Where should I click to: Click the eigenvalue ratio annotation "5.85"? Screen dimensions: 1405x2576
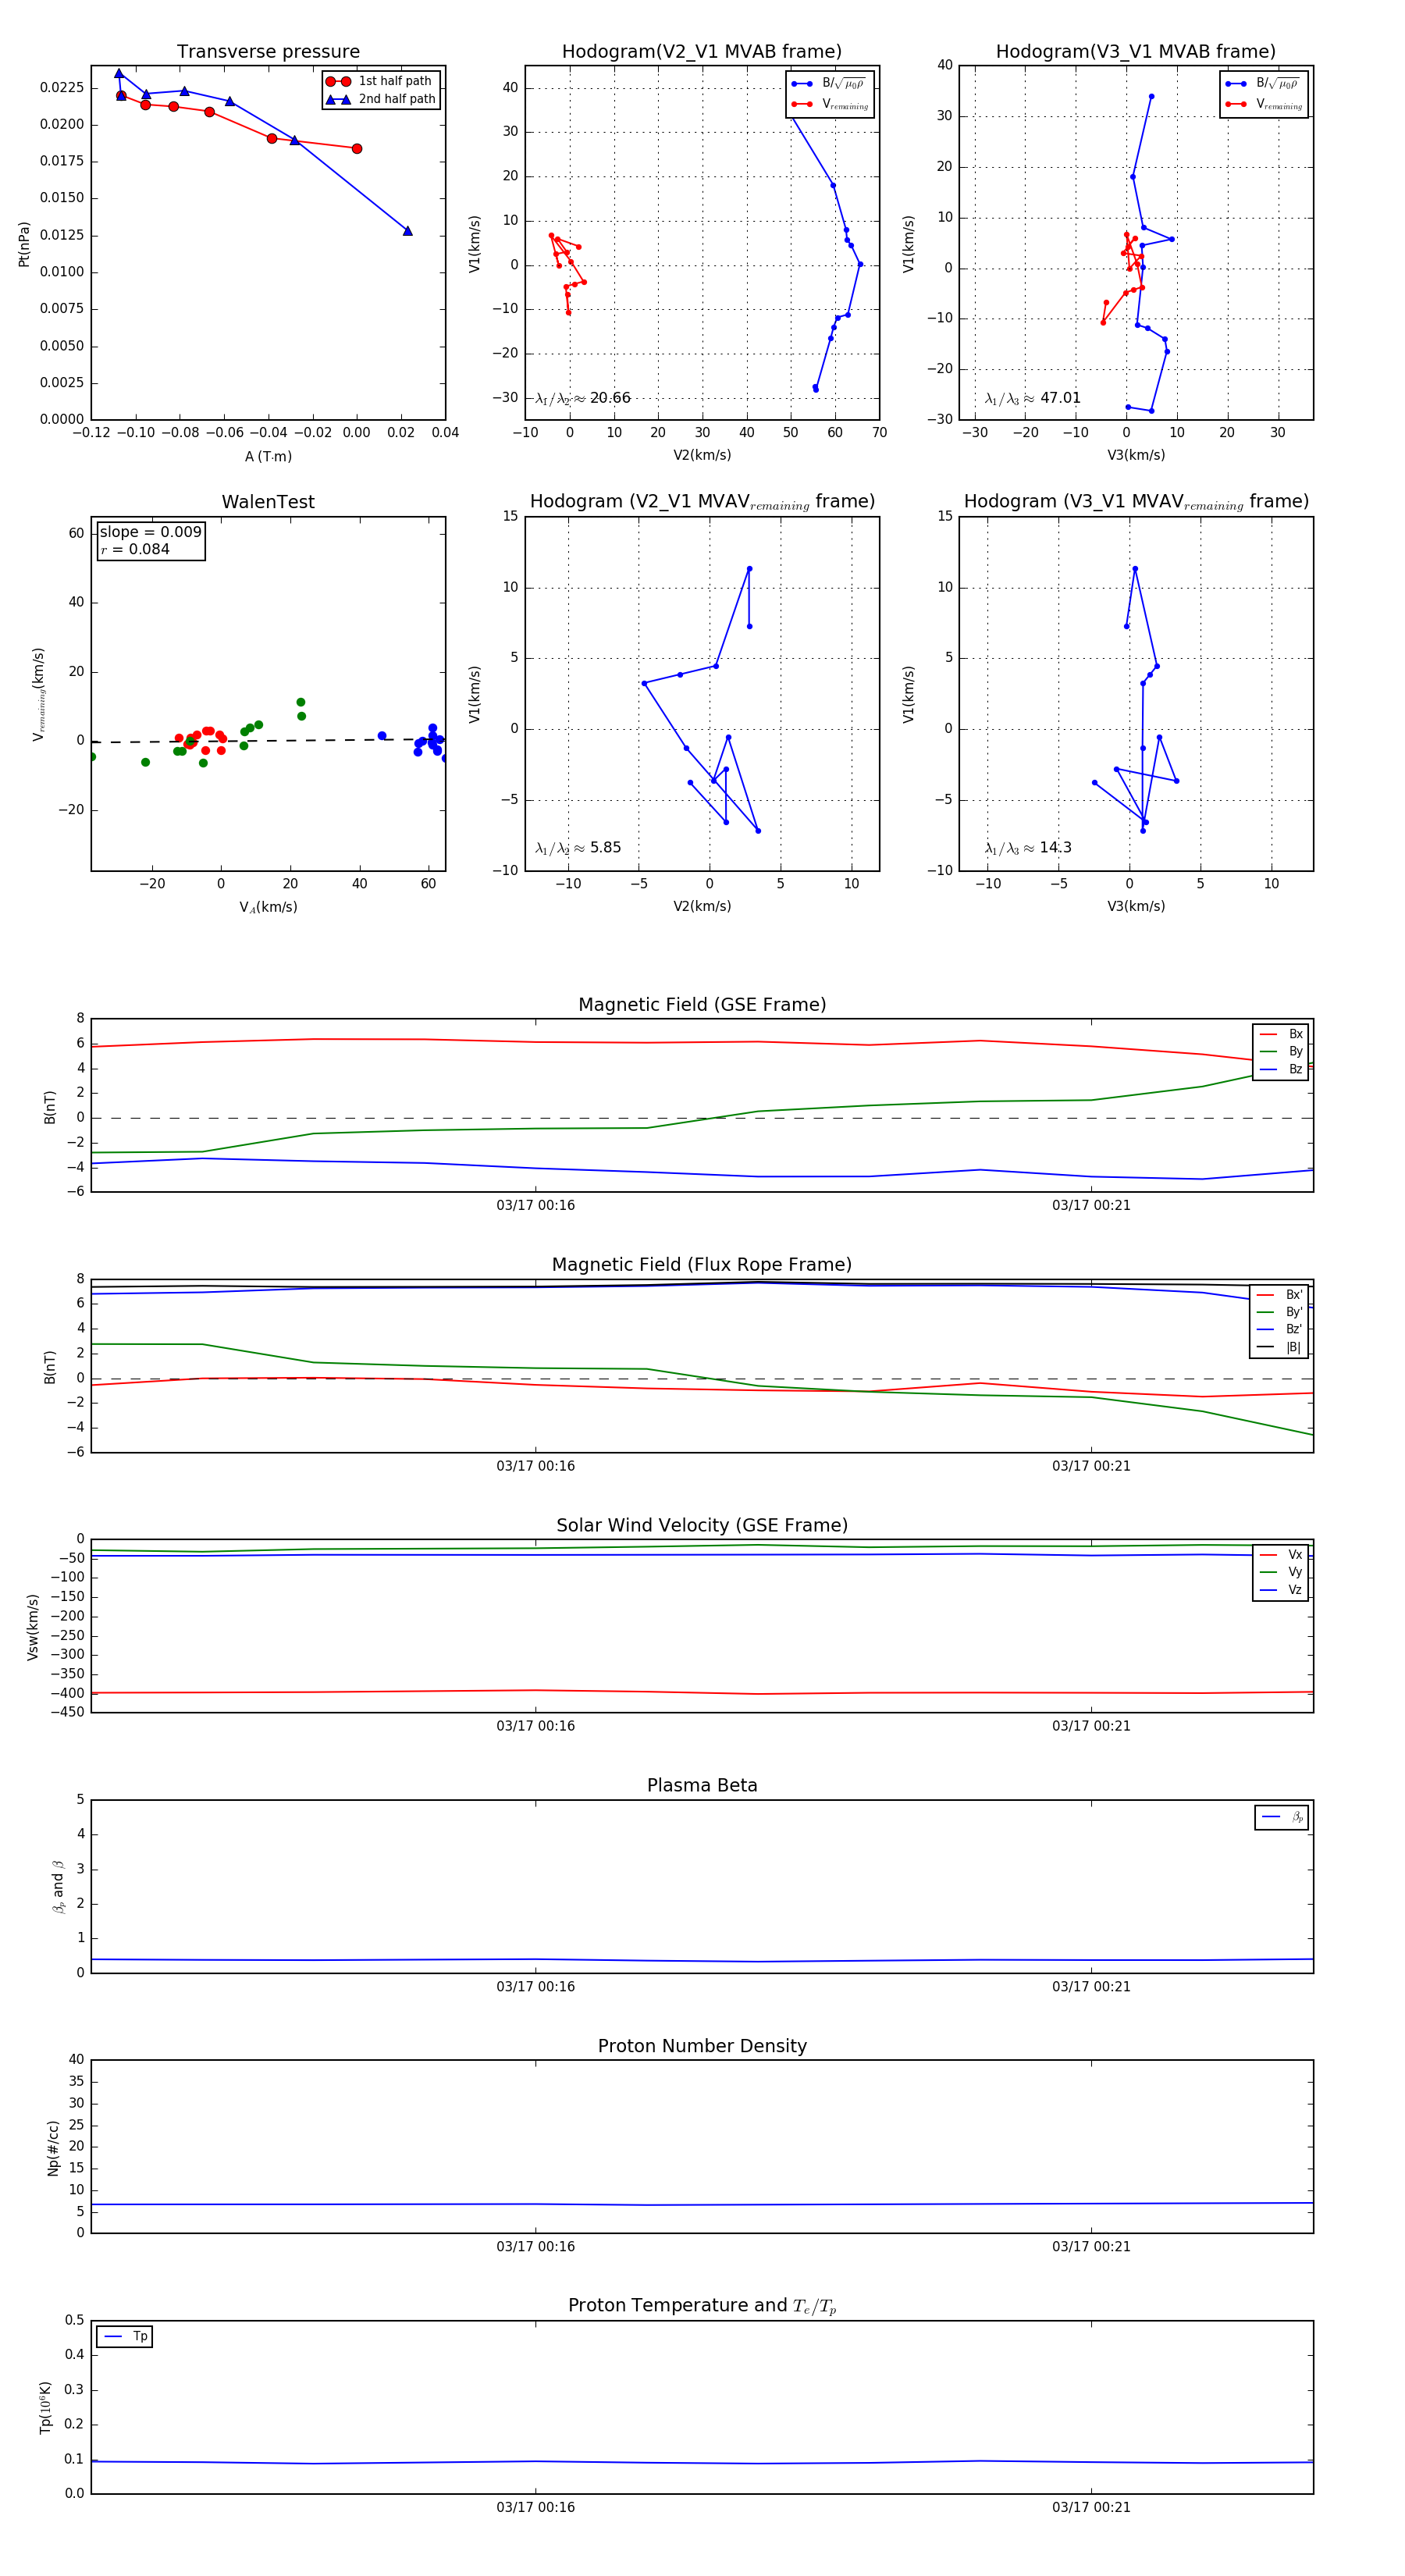578,848
